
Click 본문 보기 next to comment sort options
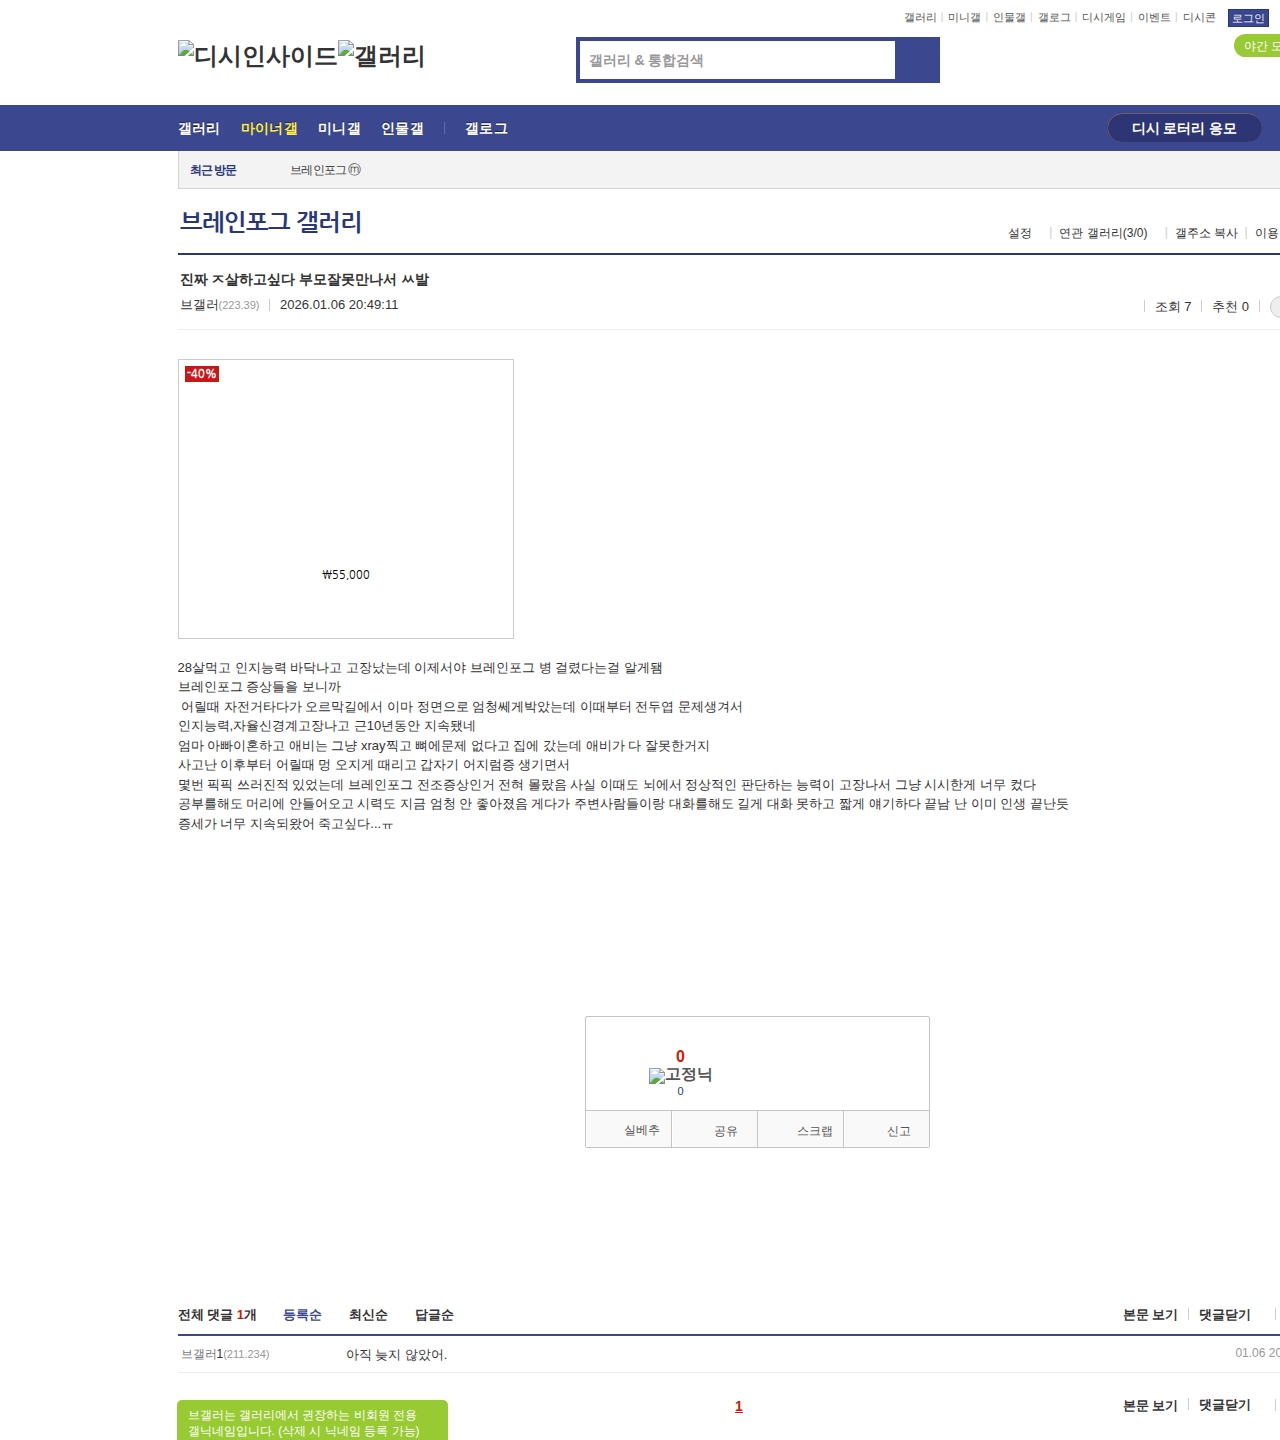click(1150, 1315)
